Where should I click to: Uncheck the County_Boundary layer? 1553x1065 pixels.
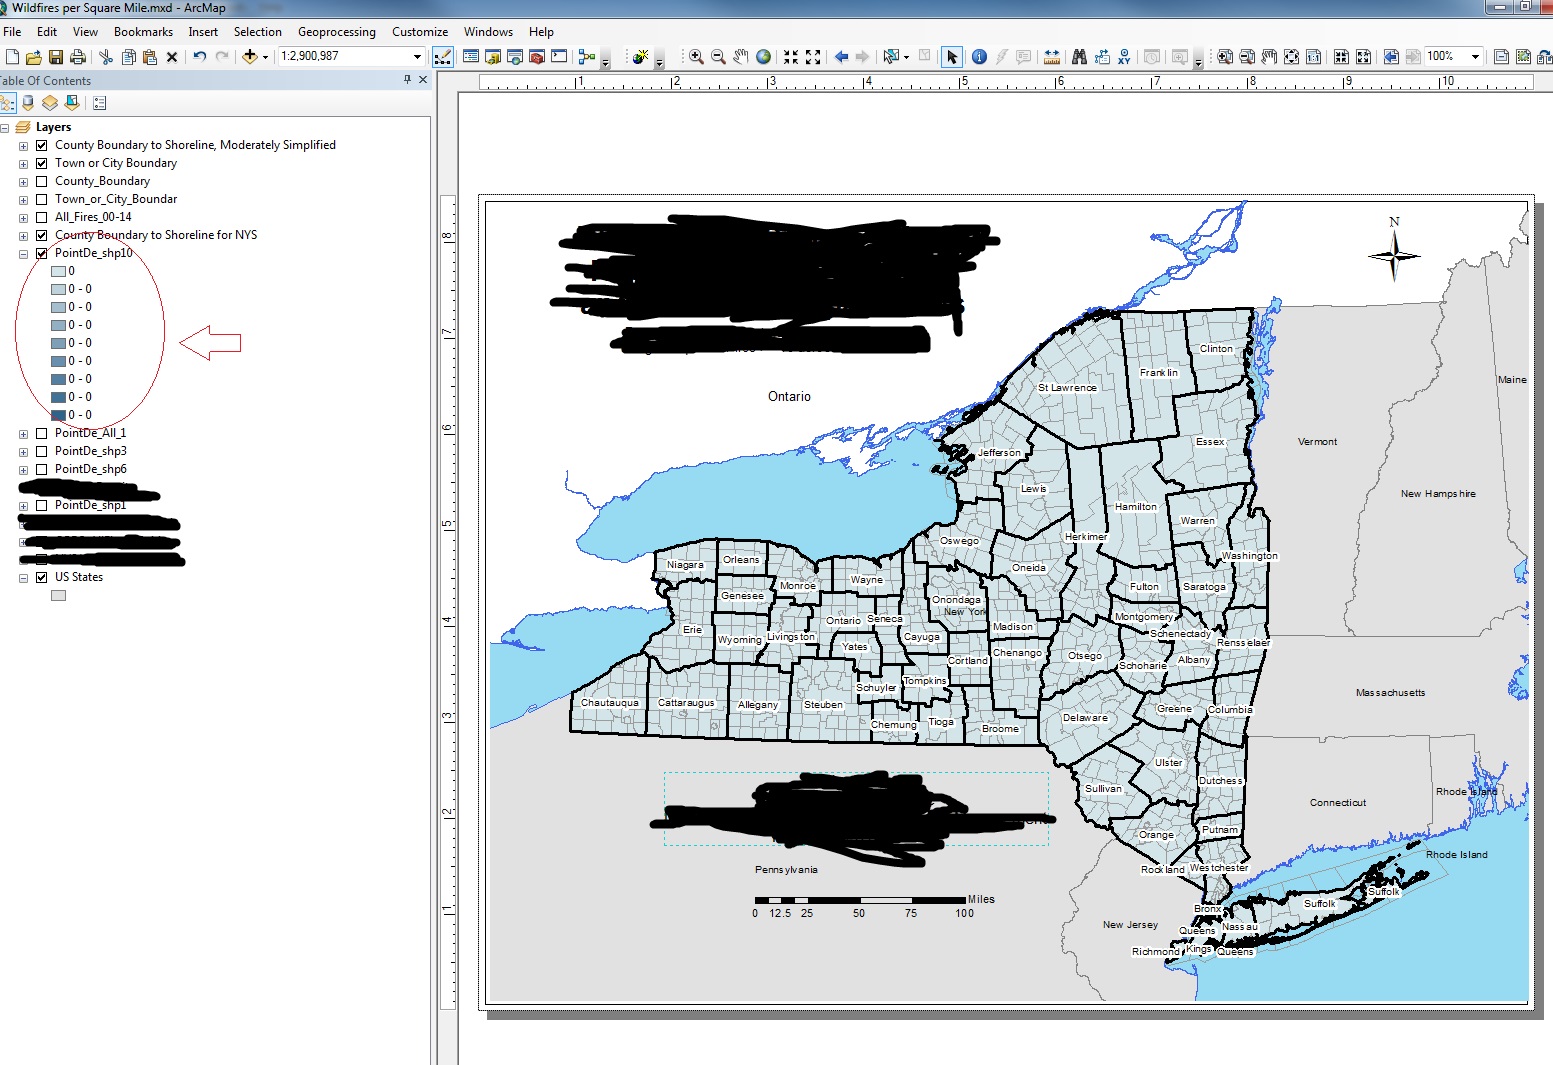point(41,181)
